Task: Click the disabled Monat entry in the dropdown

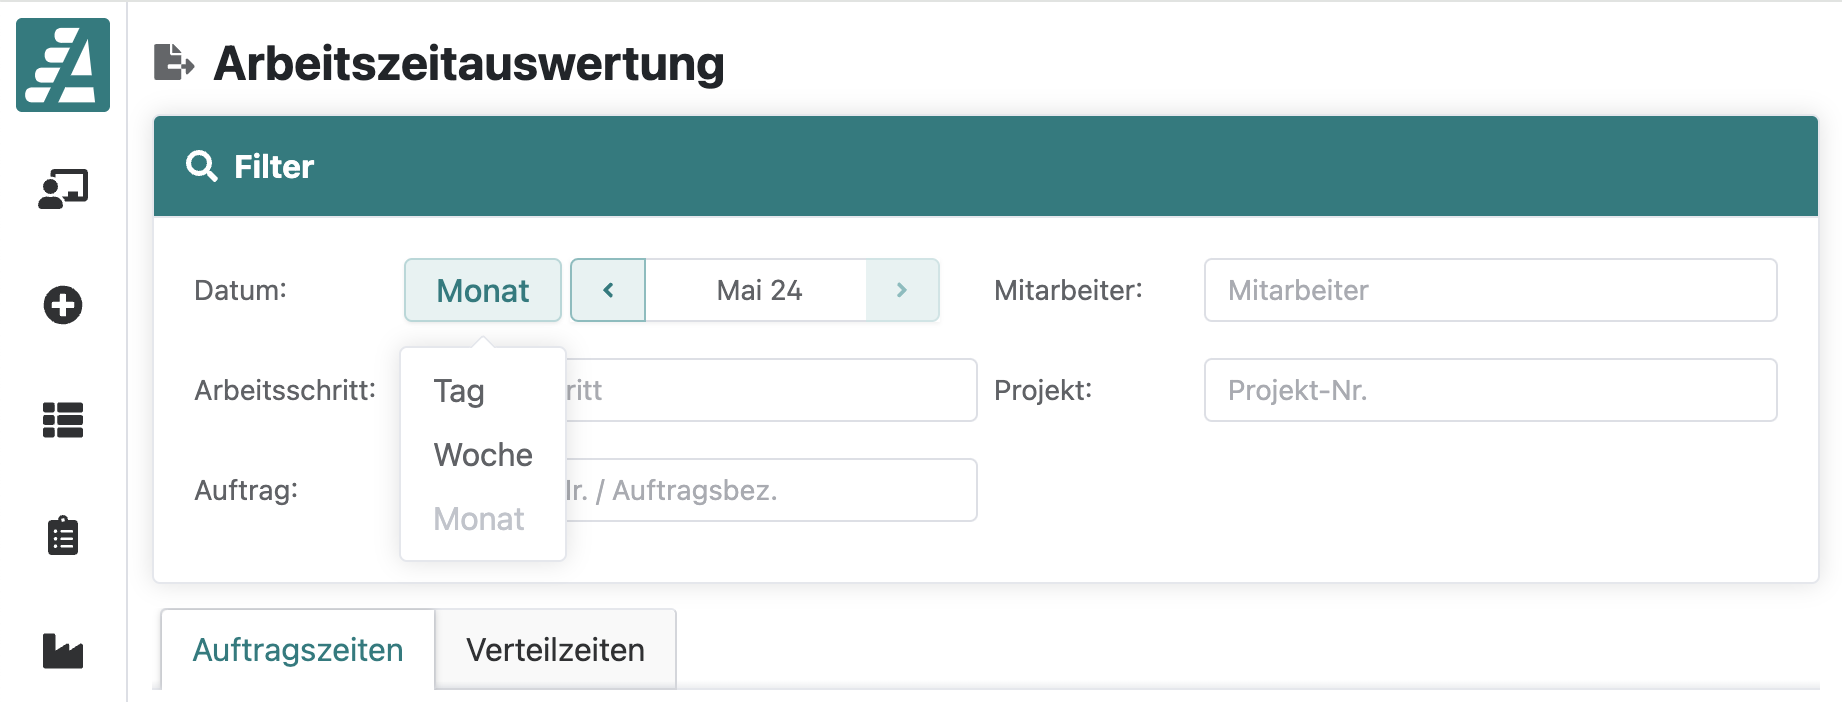Action: tap(479, 519)
